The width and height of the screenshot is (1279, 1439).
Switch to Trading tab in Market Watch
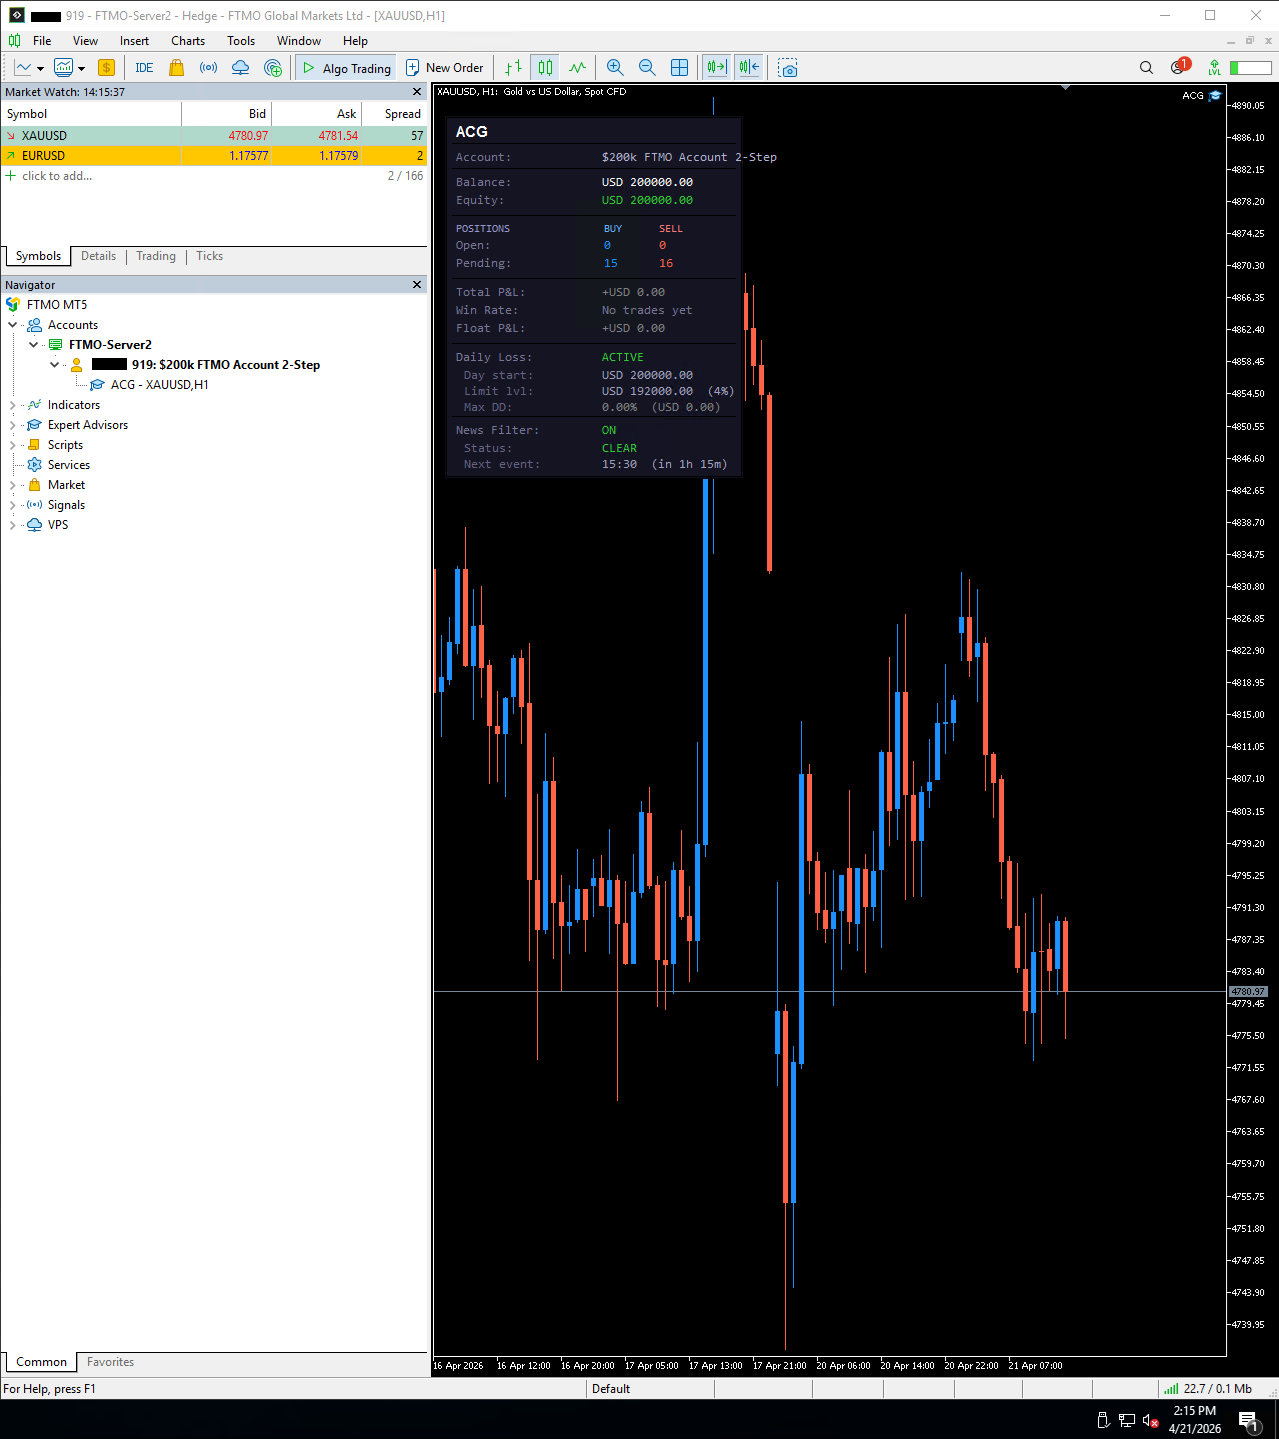coord(156,256)
